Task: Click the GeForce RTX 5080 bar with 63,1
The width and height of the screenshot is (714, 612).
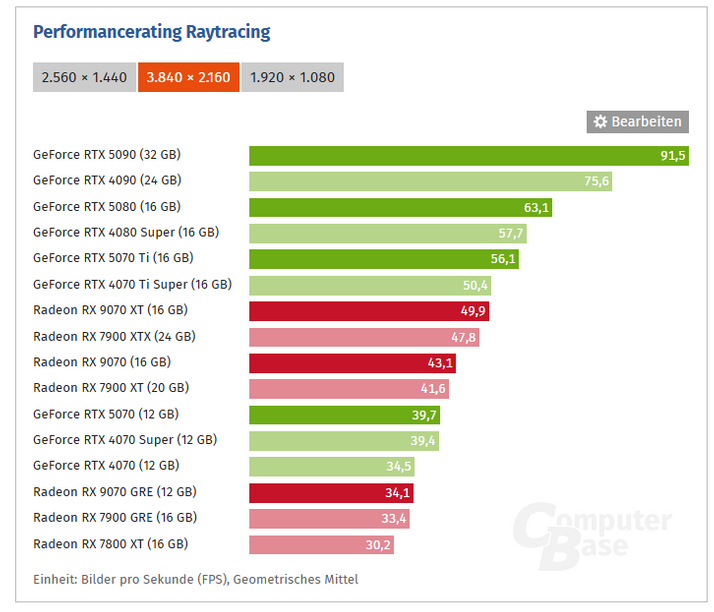Action: [x=400, y=207]
